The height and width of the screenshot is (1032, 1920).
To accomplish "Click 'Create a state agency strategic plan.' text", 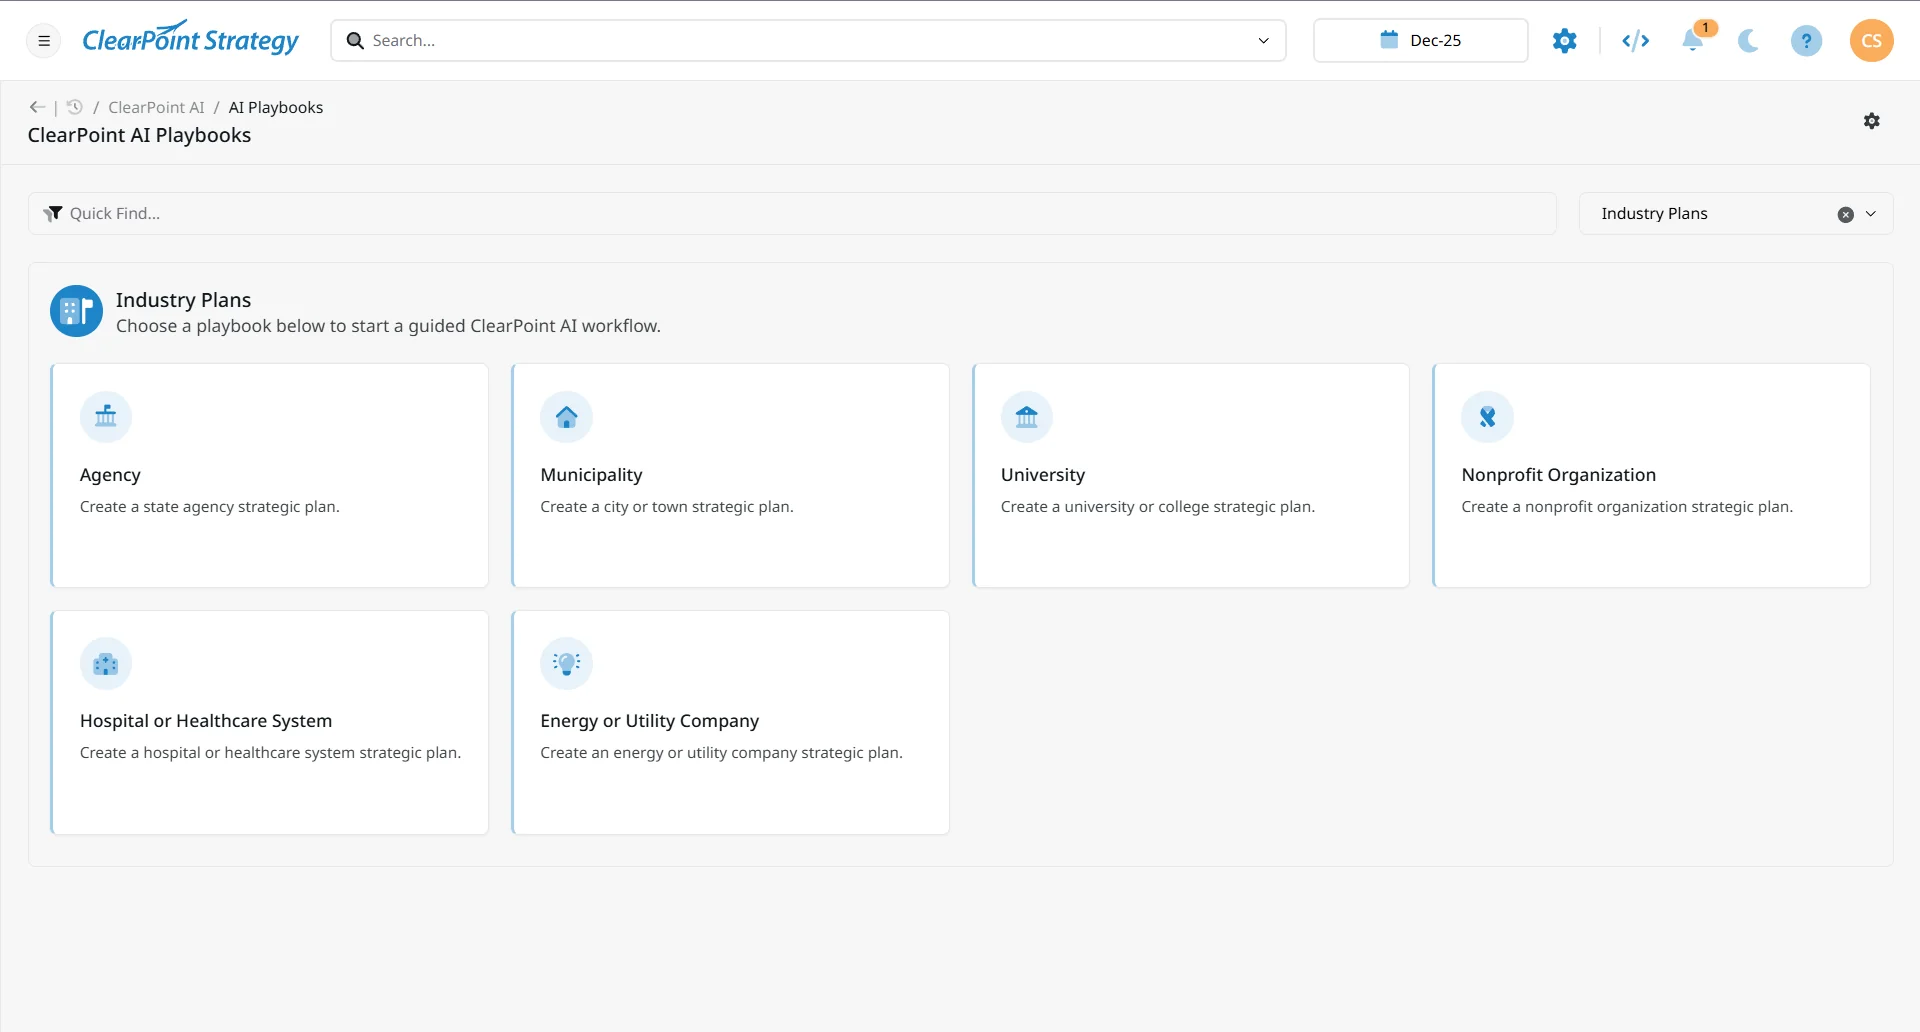I will pyautogui.click(x=210, y=507).
